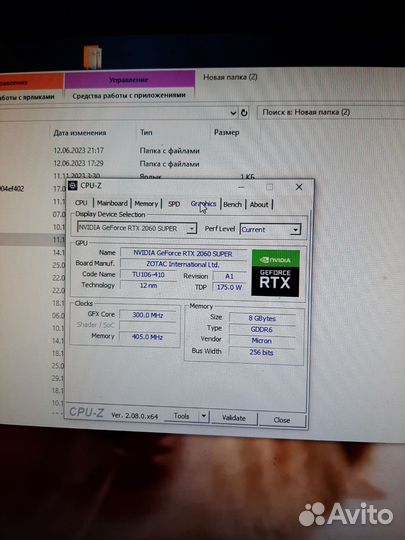Click the folder icon on the desktop
The image size is (405, 540).
pos(93,56)
